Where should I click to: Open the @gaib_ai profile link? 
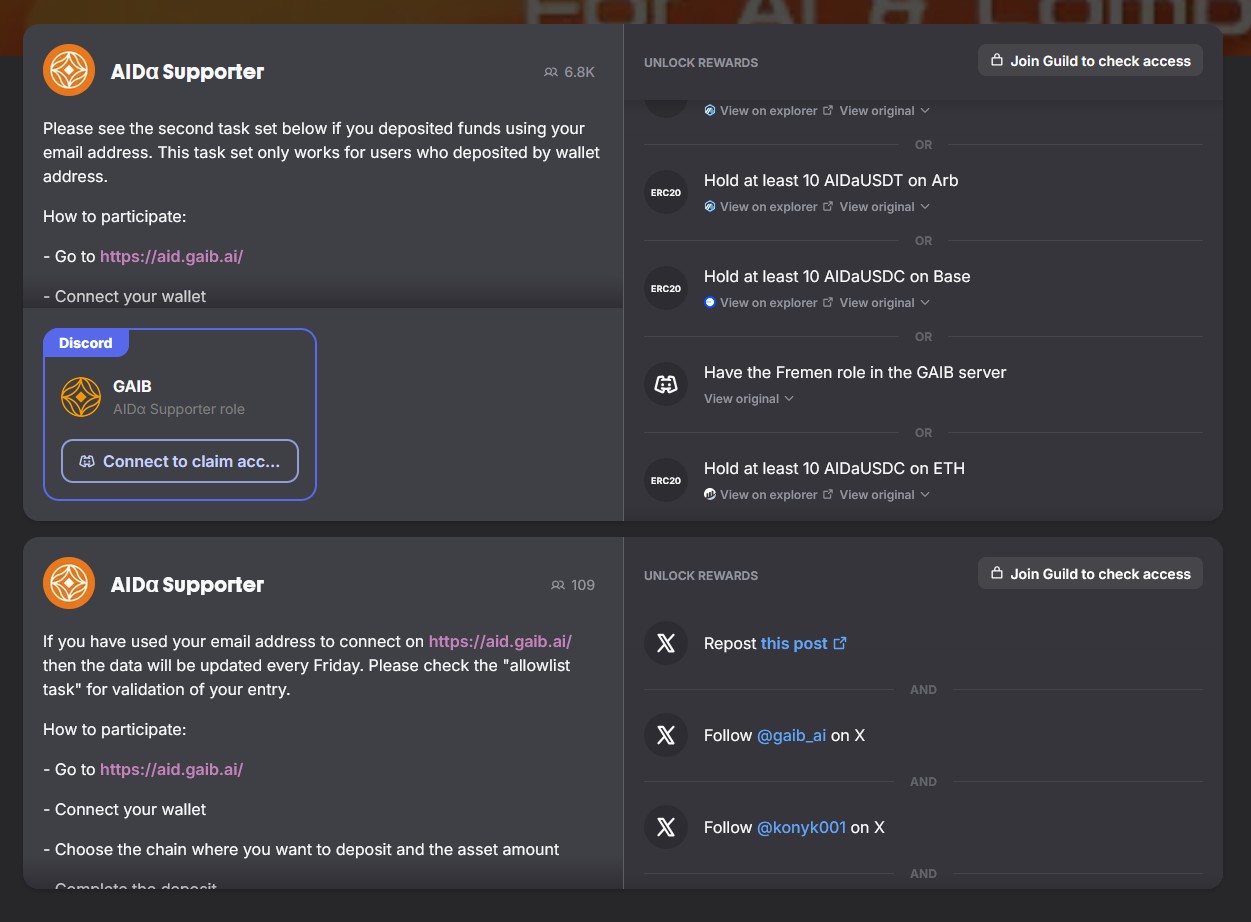(791, 735)
